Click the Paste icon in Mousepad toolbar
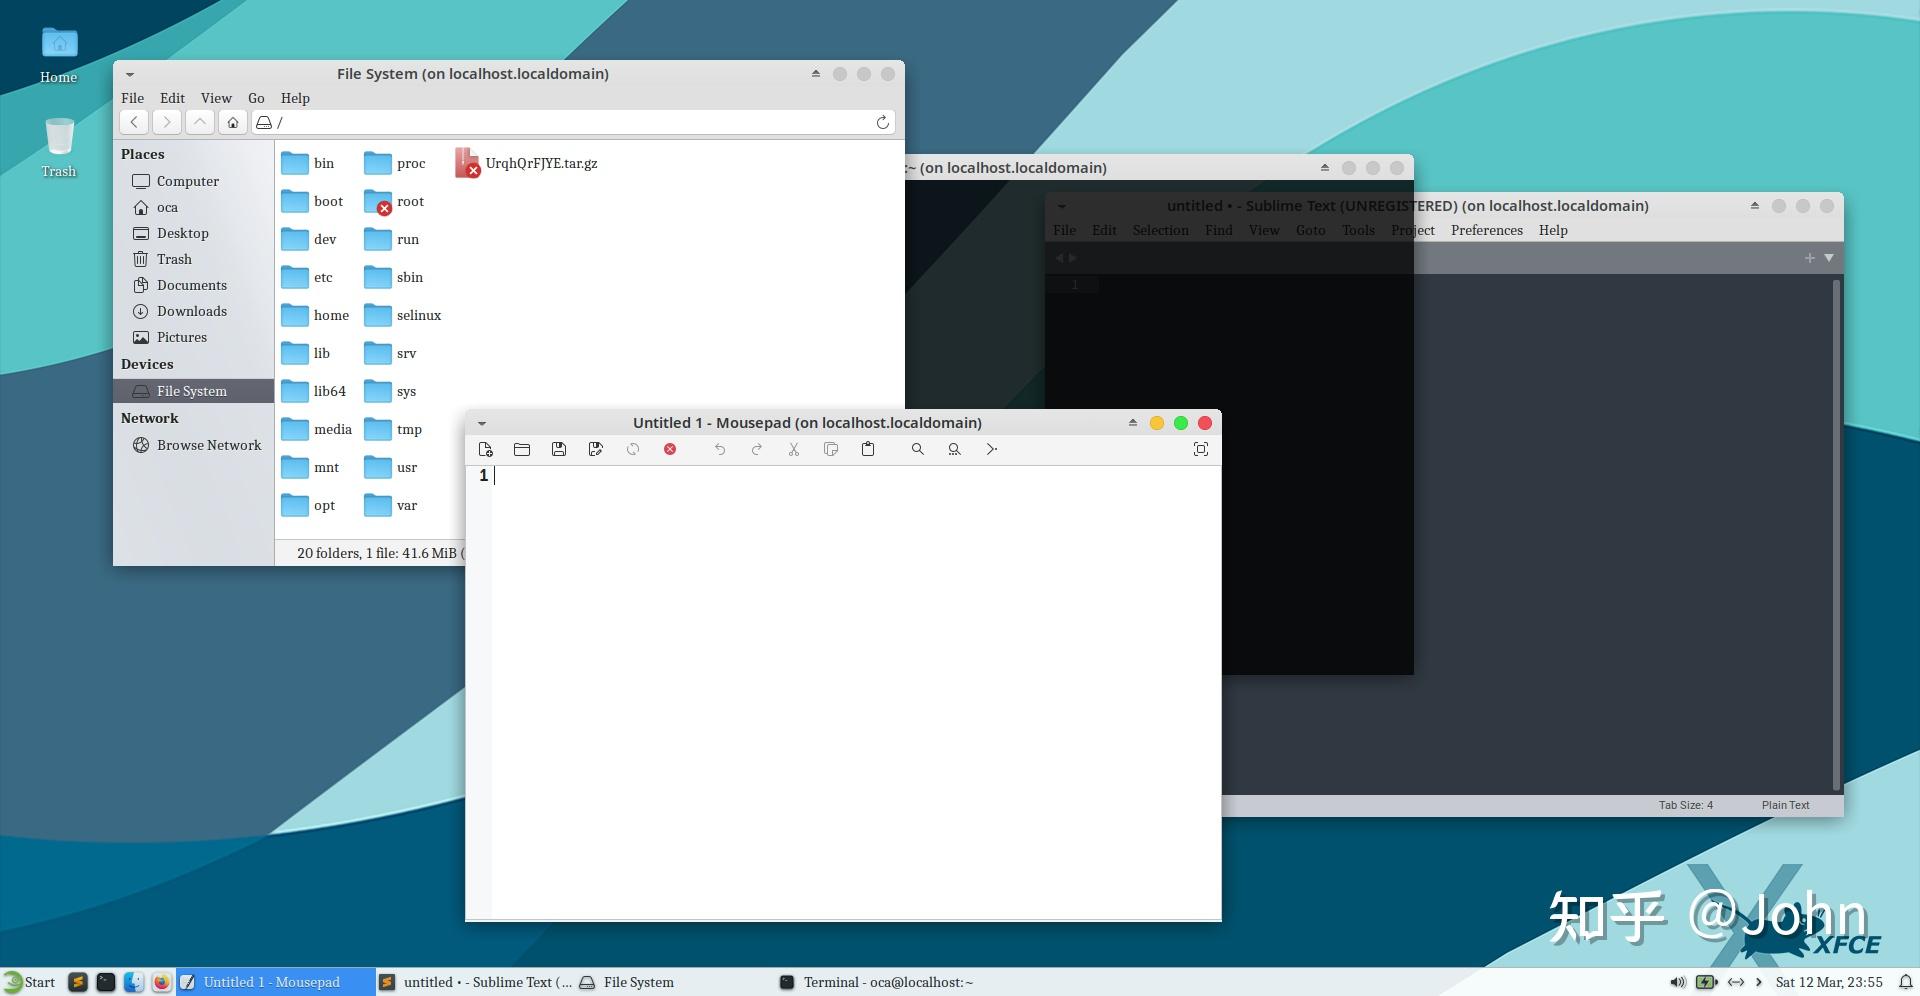Image resolution: width=1920 pixels, height=996 pixels. (867, 449)
